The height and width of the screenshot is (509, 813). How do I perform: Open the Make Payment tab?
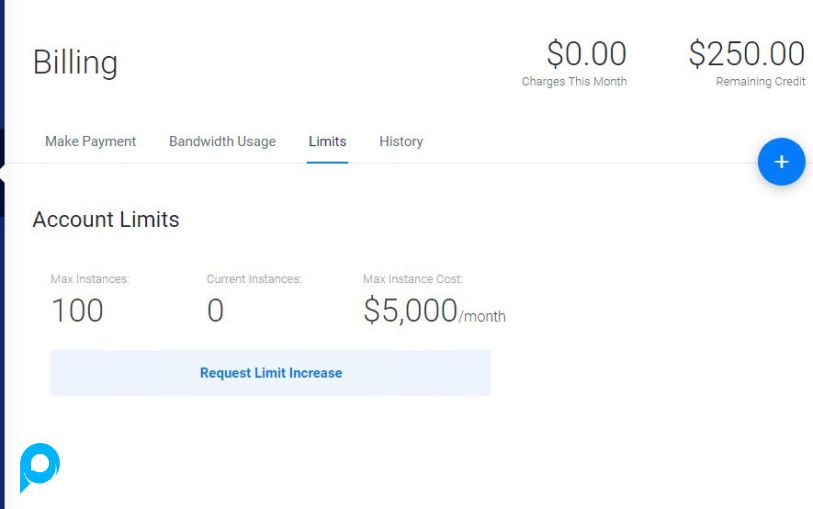(x=90, y=142)
